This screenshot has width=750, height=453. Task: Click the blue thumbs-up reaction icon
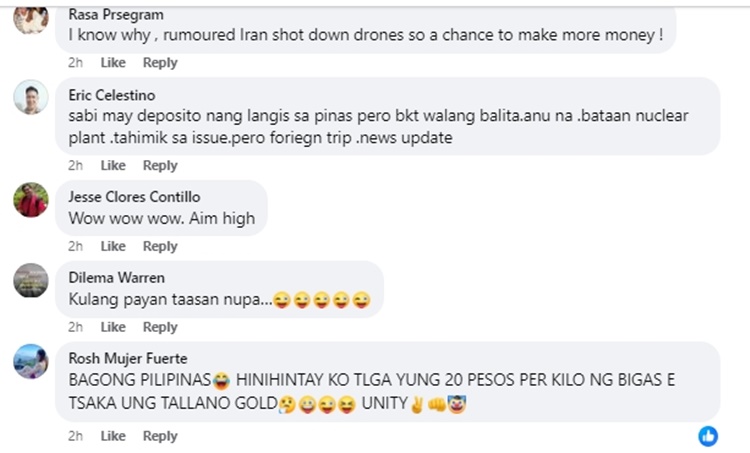708,436
